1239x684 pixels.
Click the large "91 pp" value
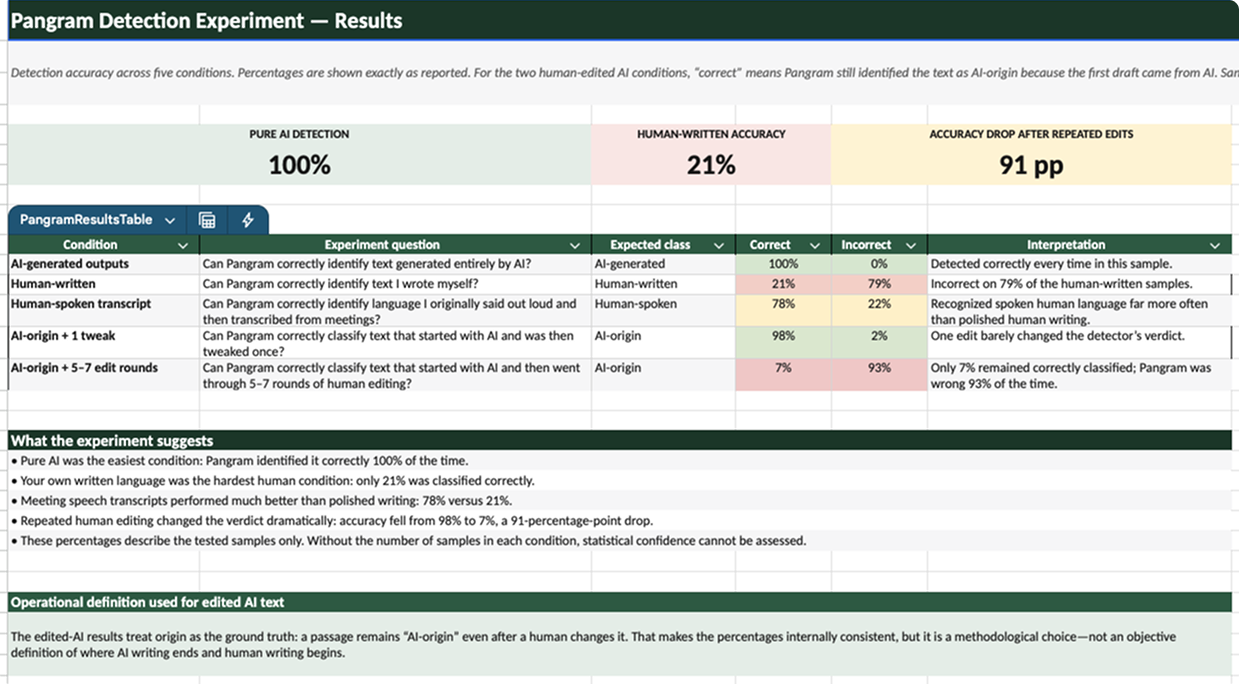click(1031, 165)
